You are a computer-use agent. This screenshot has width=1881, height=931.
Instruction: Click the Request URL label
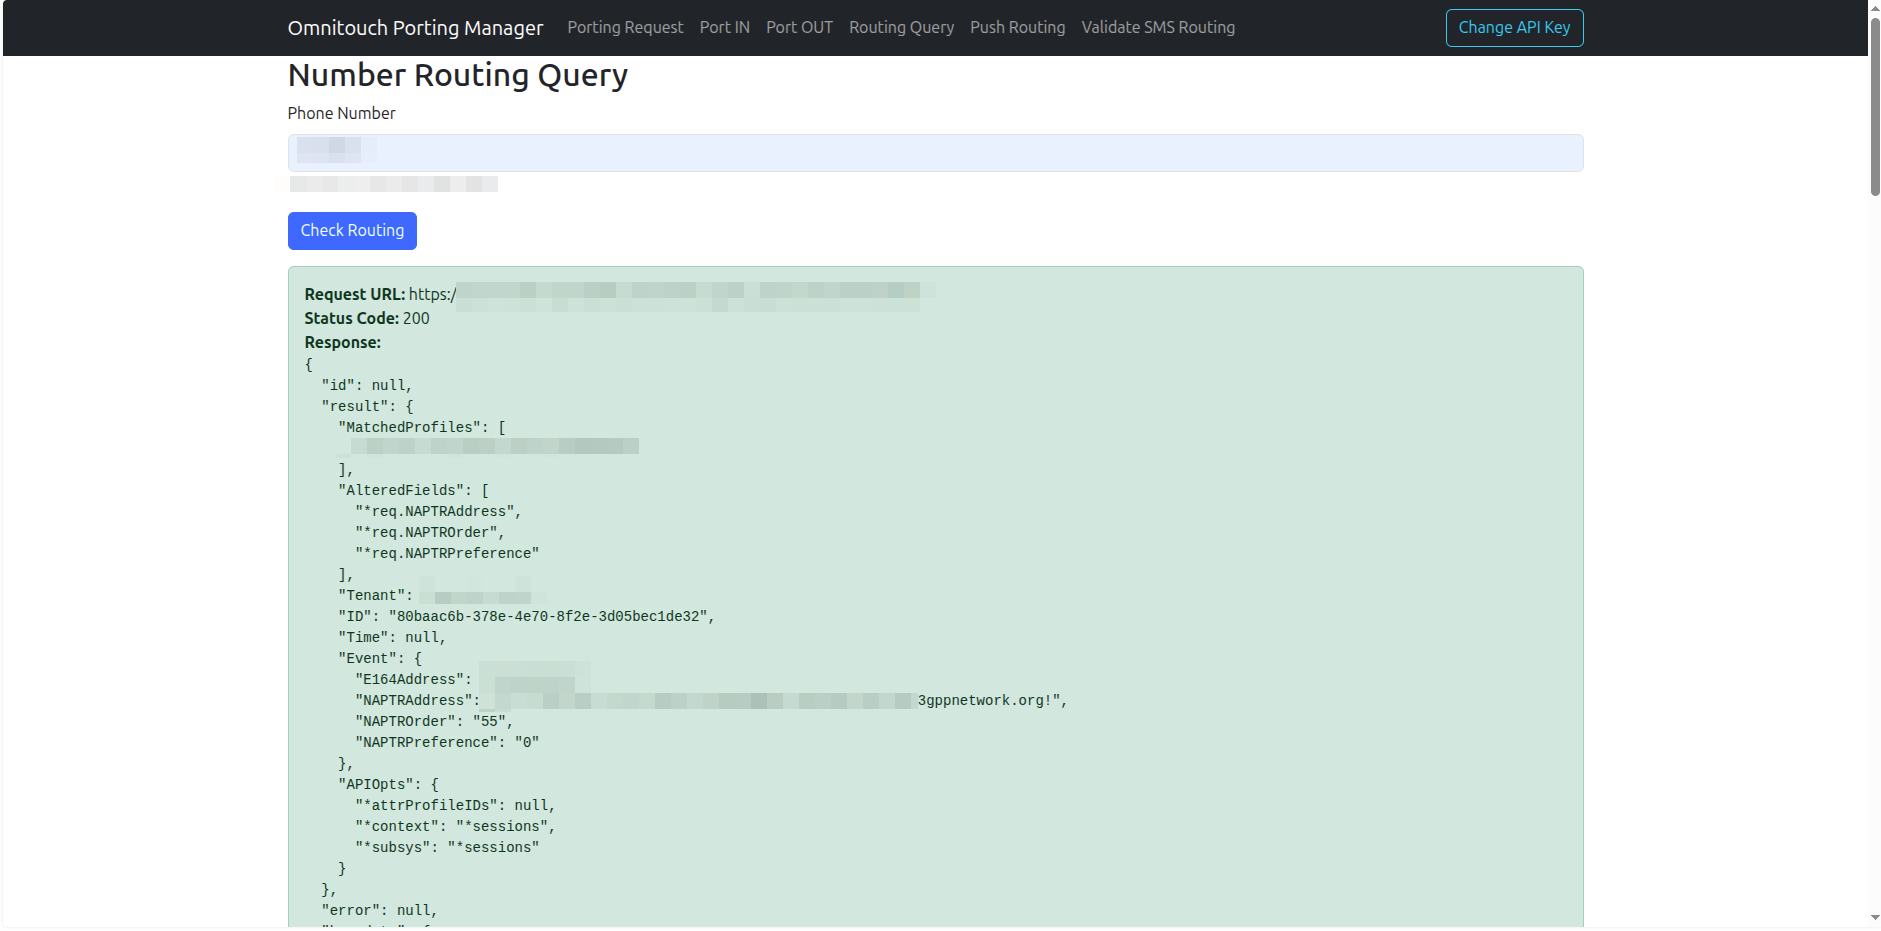point(355,294)
